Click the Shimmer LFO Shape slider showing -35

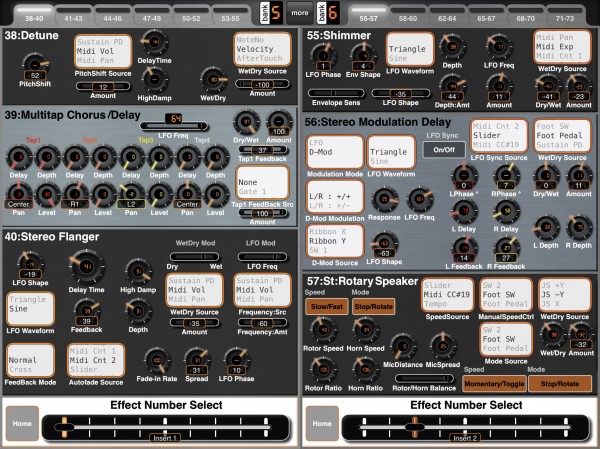click(401, 93)
